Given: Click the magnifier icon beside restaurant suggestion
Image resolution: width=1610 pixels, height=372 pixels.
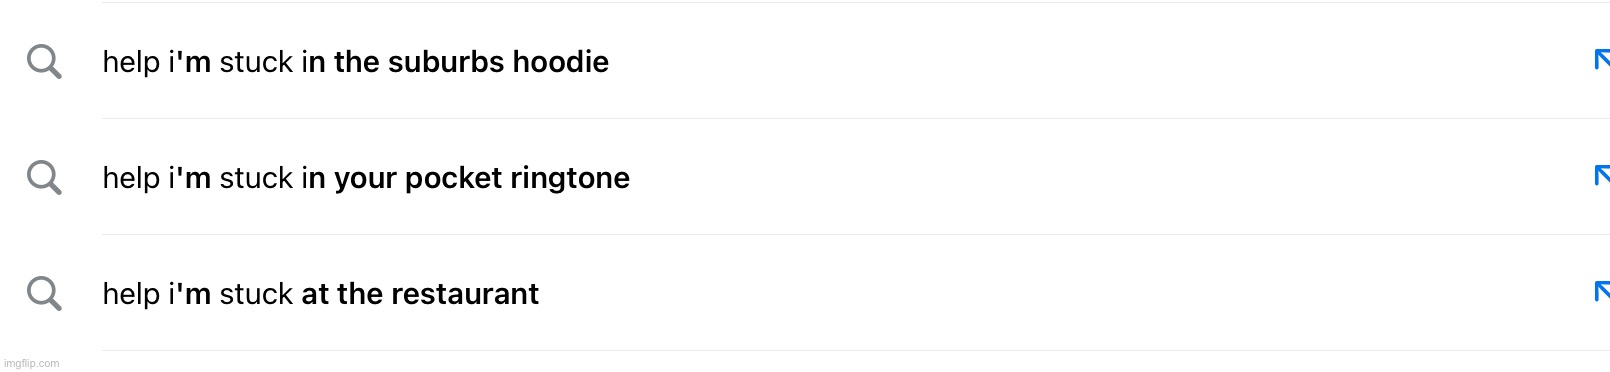Looking at the screenshot, I should [x=44, y=294].
